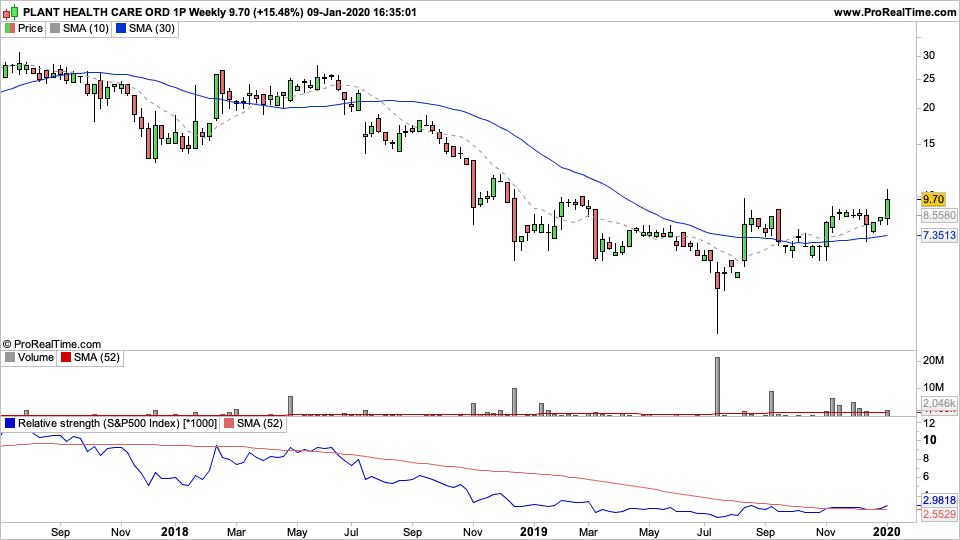Click the Volume panel SMA (52) label

pyautogui.click(x=97, y=358)
